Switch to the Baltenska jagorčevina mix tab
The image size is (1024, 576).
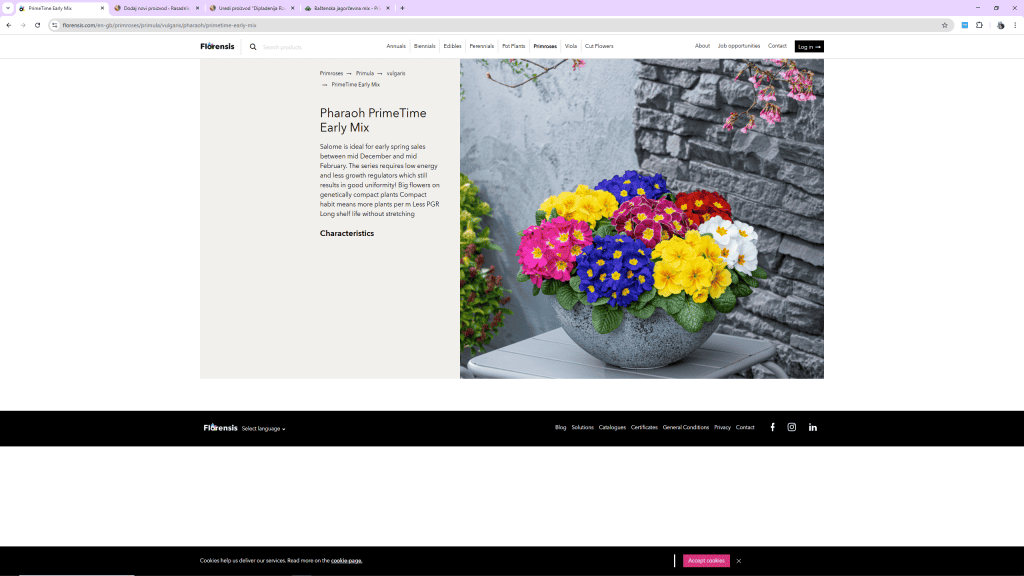coord(347,8)
